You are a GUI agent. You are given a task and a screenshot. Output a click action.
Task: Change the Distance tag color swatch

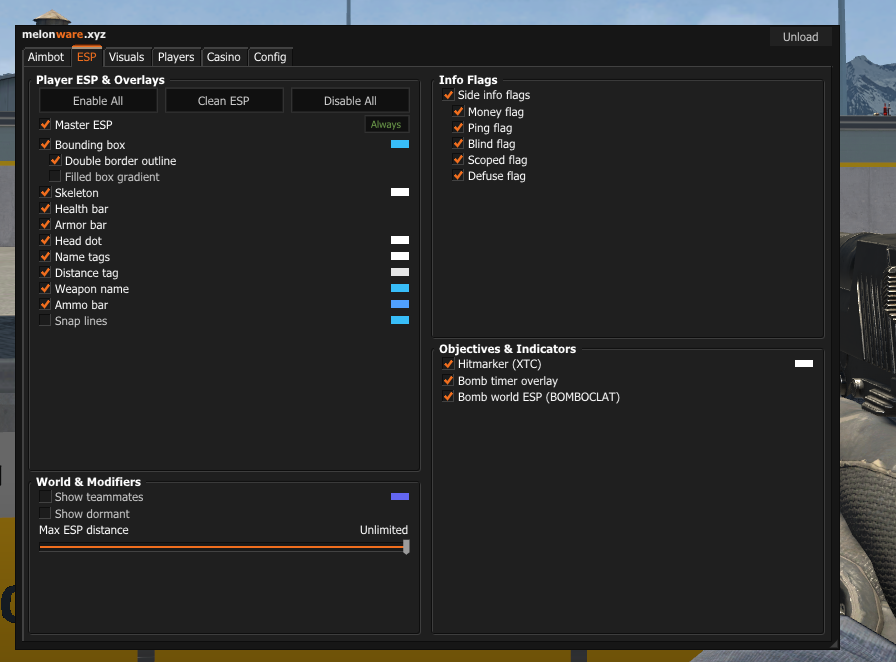click(x=400, y=272)
